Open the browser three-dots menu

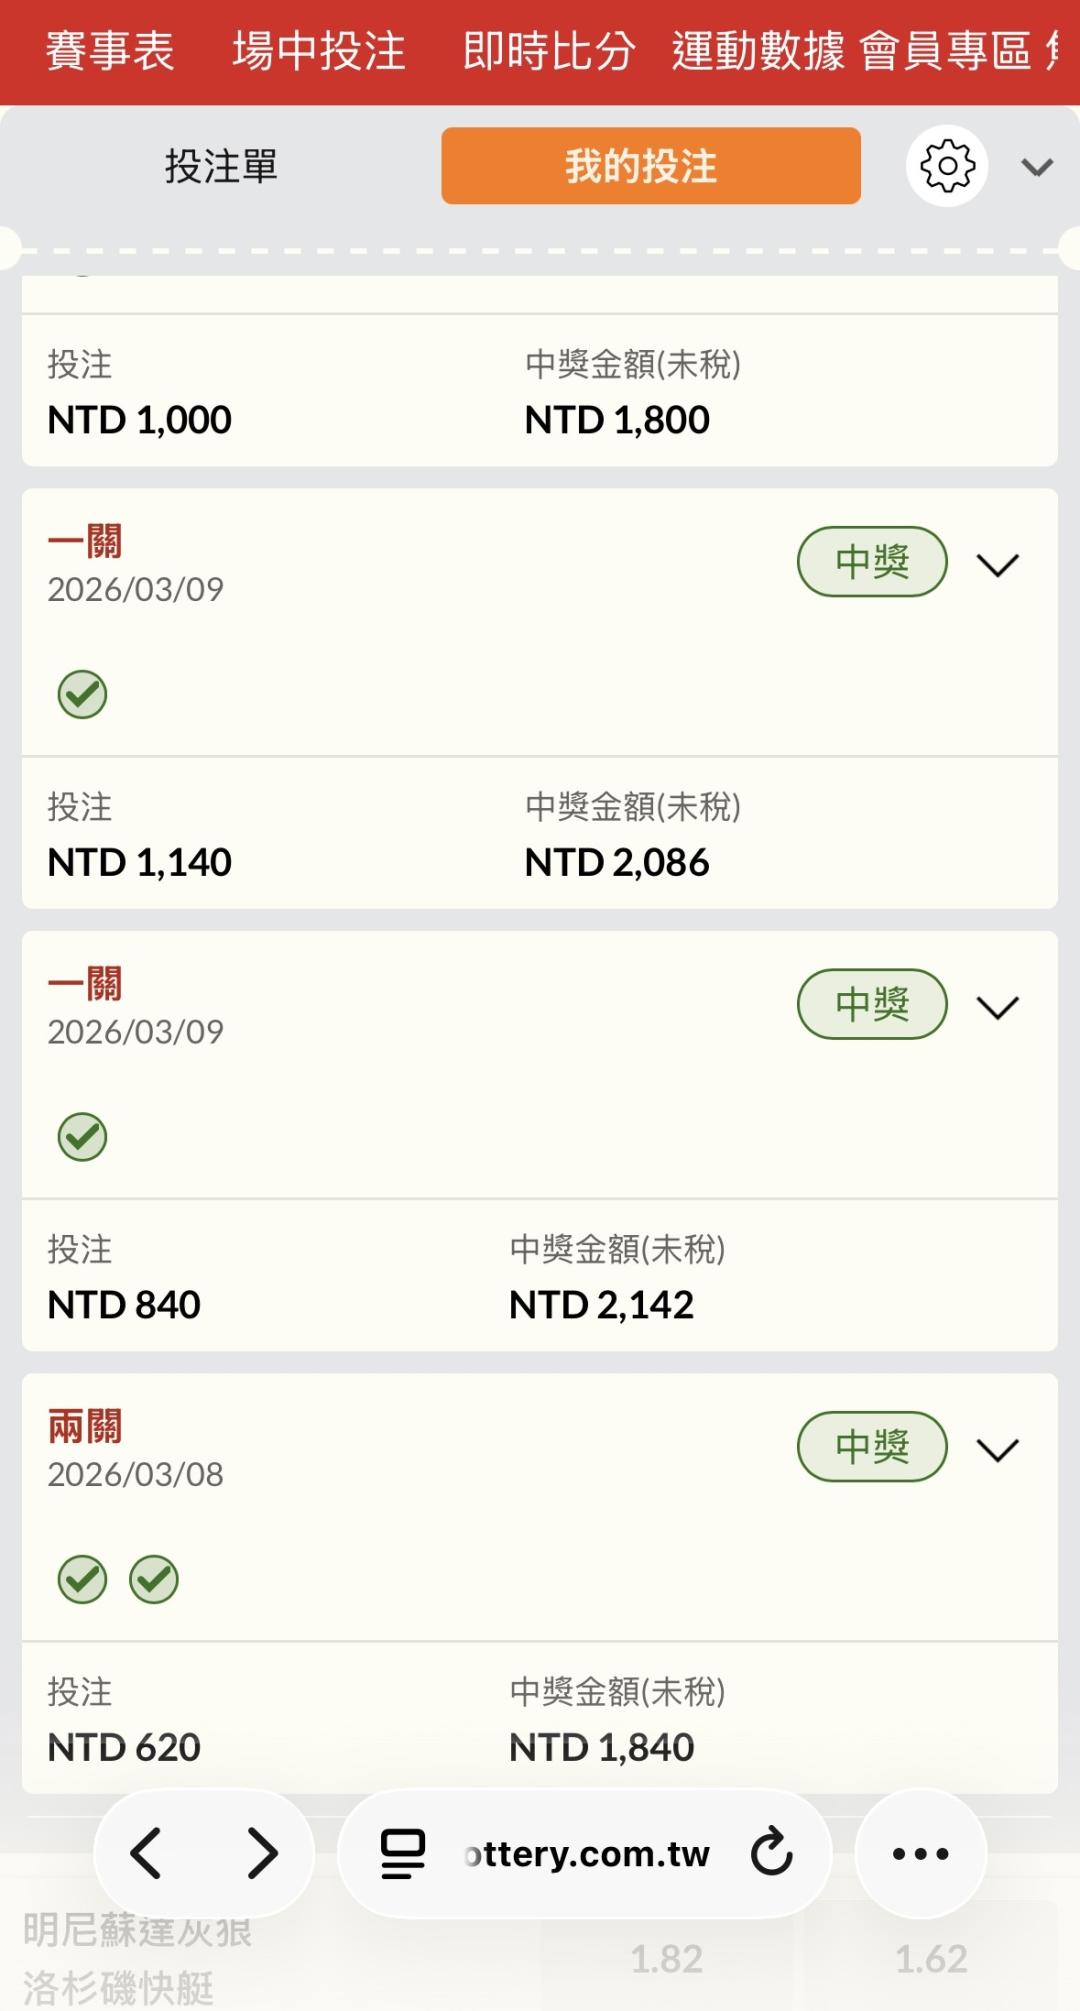coord(920,1853)
